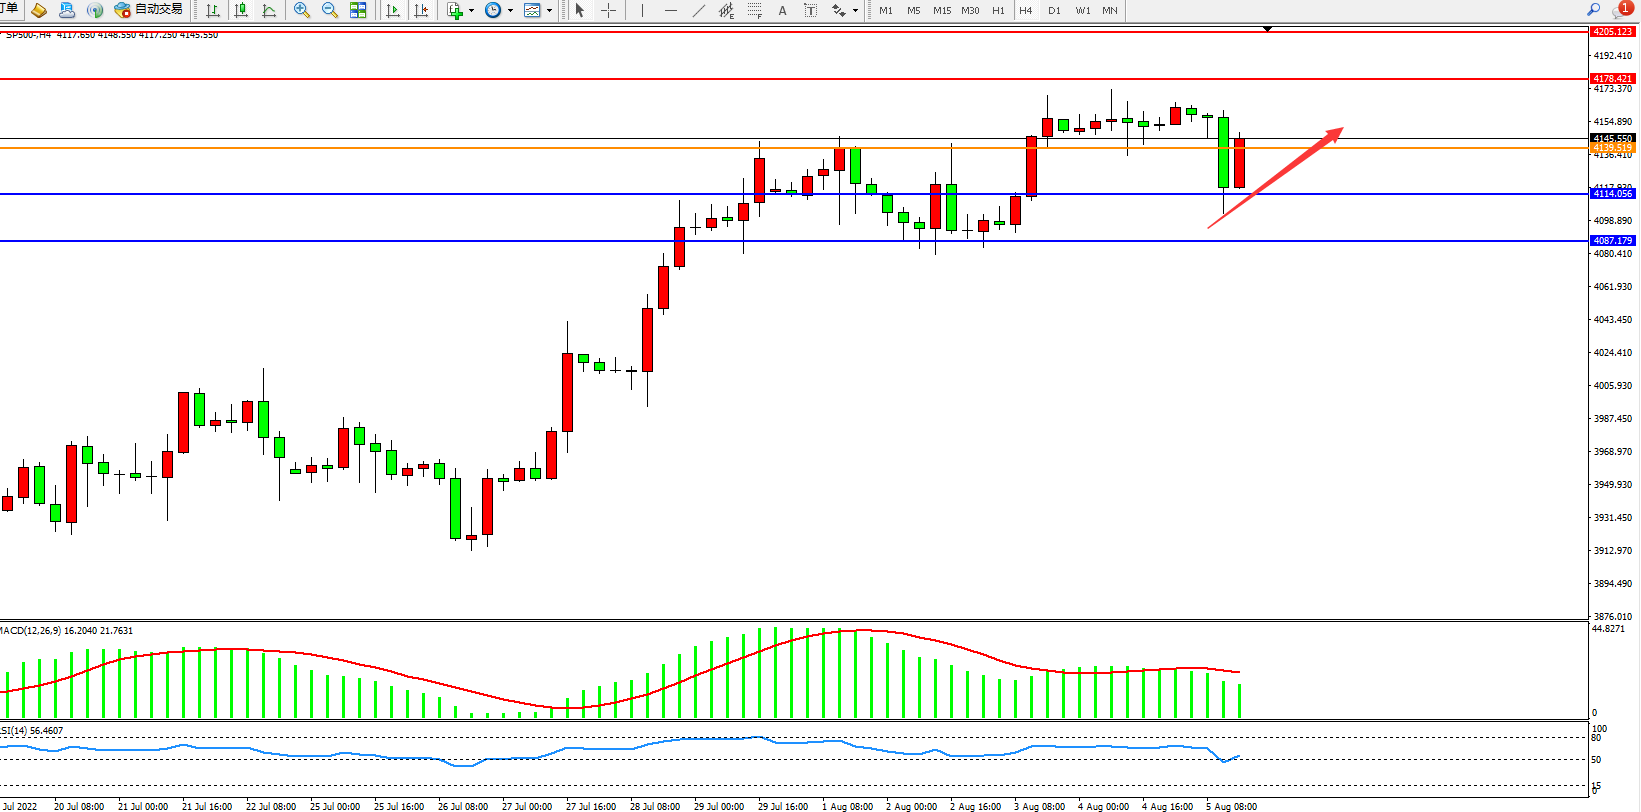
Task: Switch chart to bar chart mode
Action: (213, 10)
